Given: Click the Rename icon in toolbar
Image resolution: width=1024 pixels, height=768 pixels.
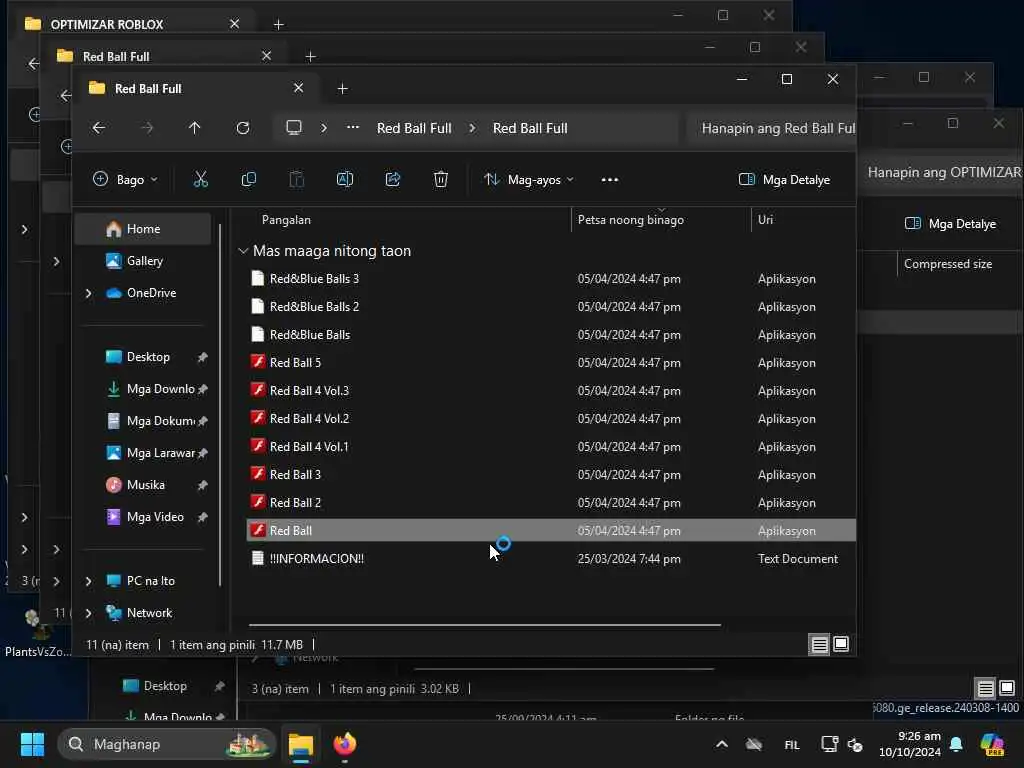Looking at the screenshot, I should (x=345, y=180).
